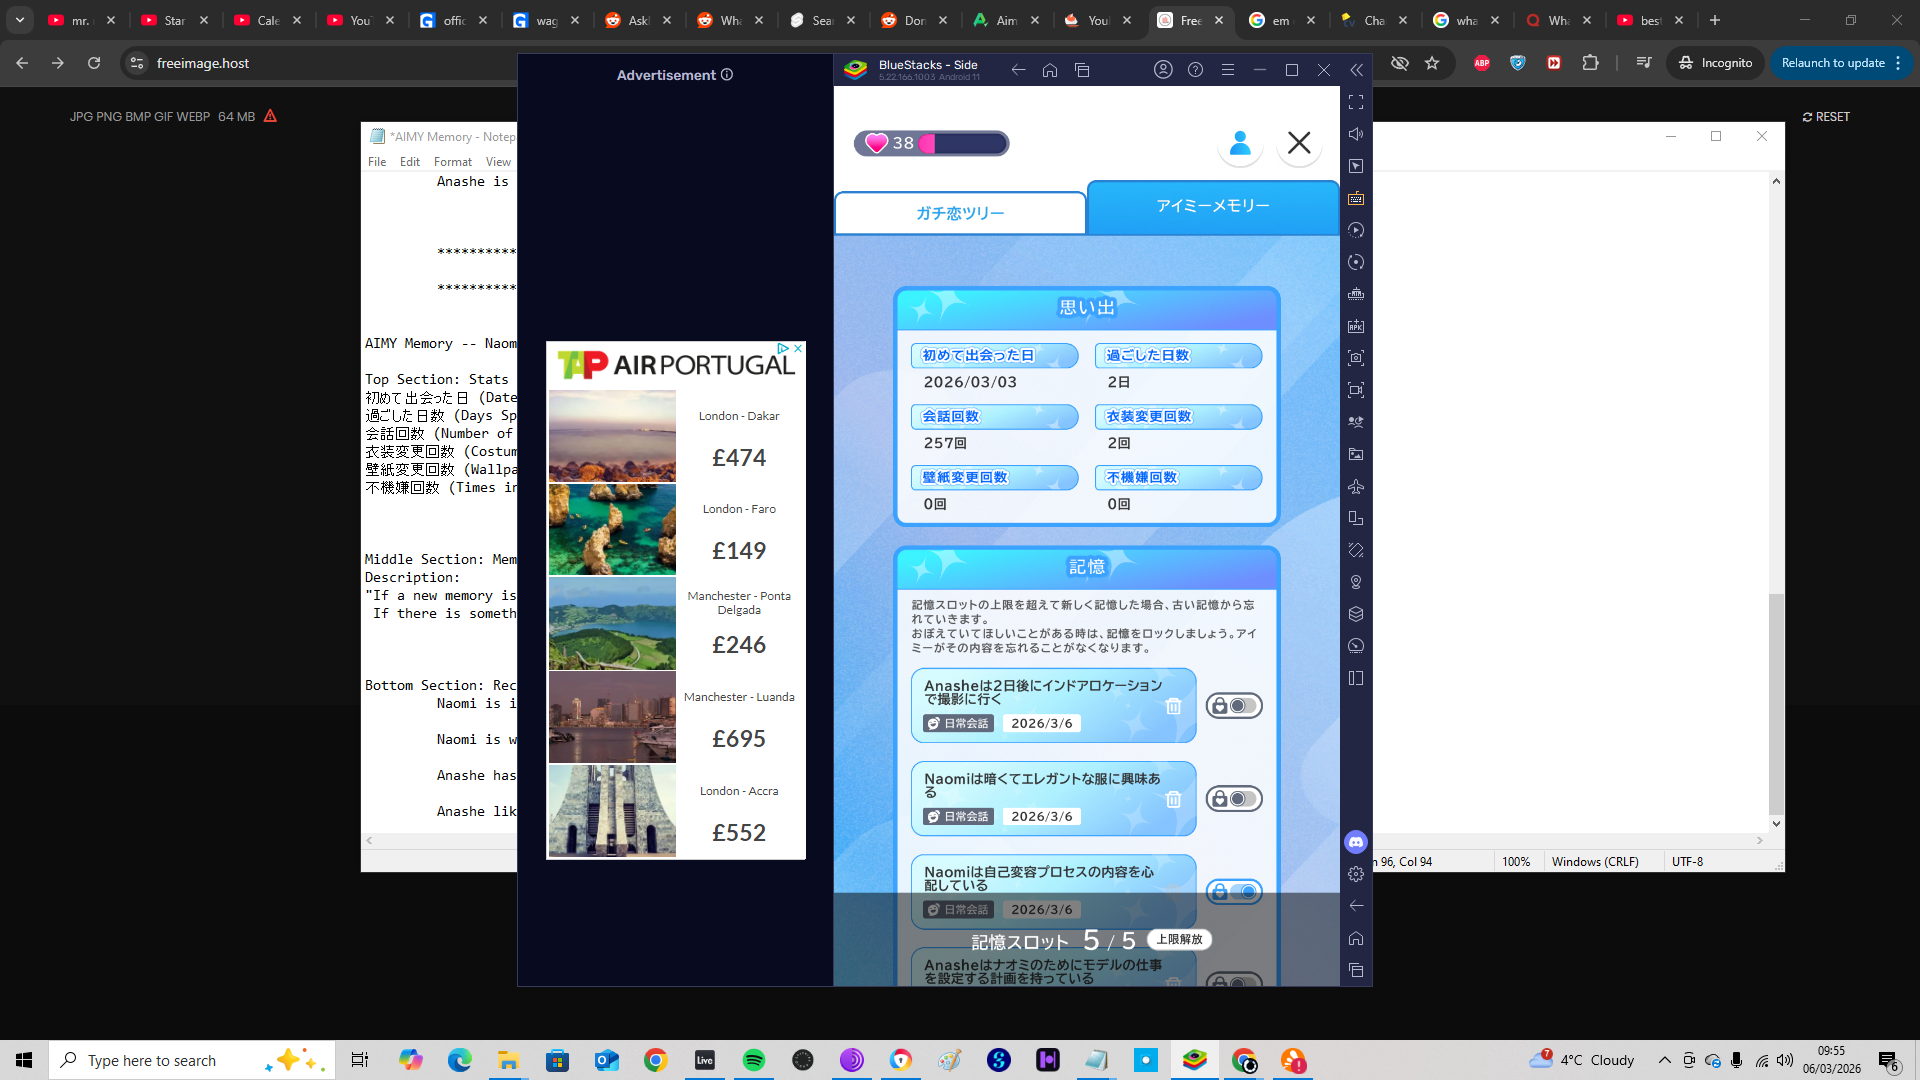Collapse BlueStacks side toolbar with double chevron

pyautogui.click(x=1357, y=70)
